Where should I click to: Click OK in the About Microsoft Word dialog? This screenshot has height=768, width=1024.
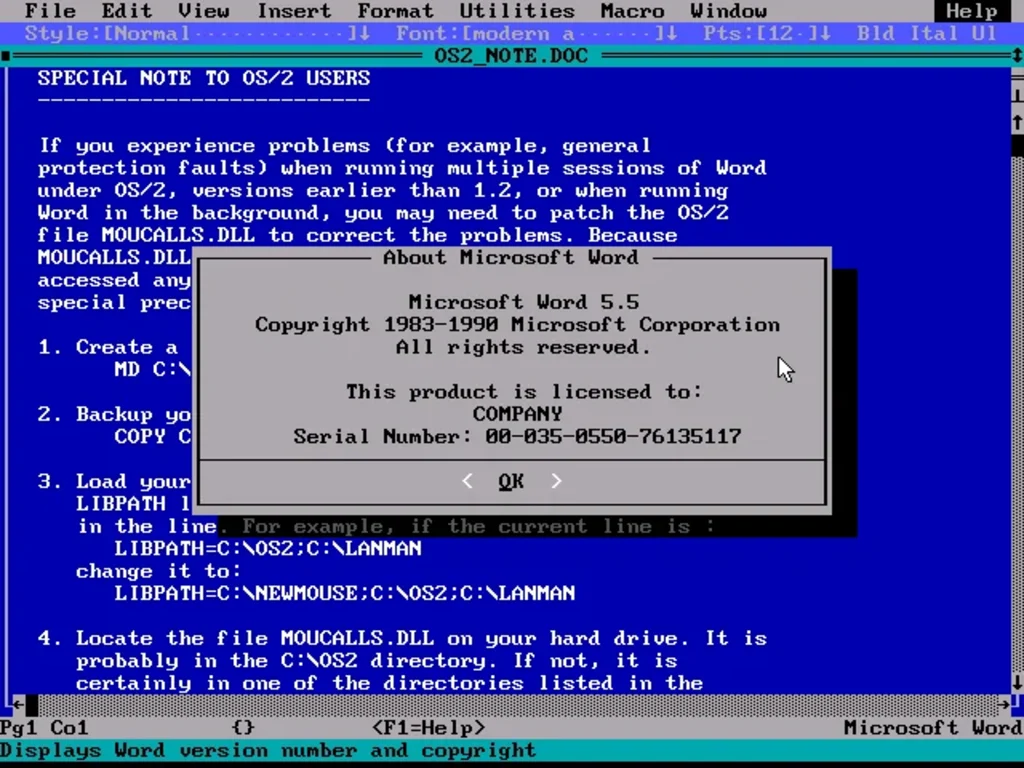click(x=510, y=481)
